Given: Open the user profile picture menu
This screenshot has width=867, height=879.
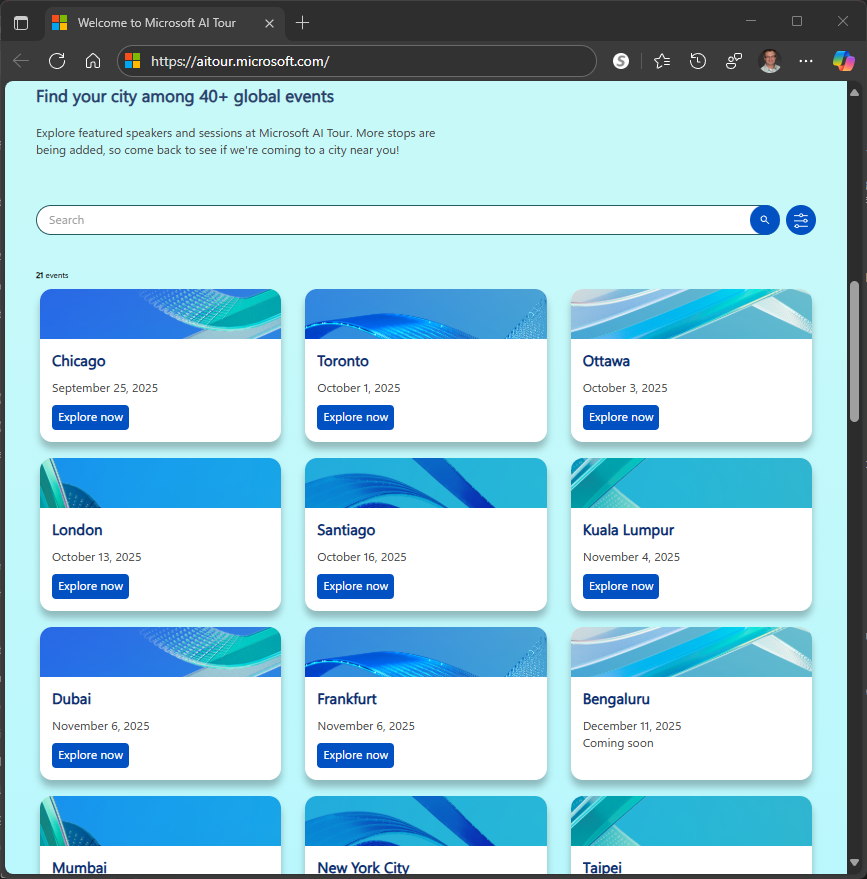Looking at the screenshot, I should click(770, 61).
